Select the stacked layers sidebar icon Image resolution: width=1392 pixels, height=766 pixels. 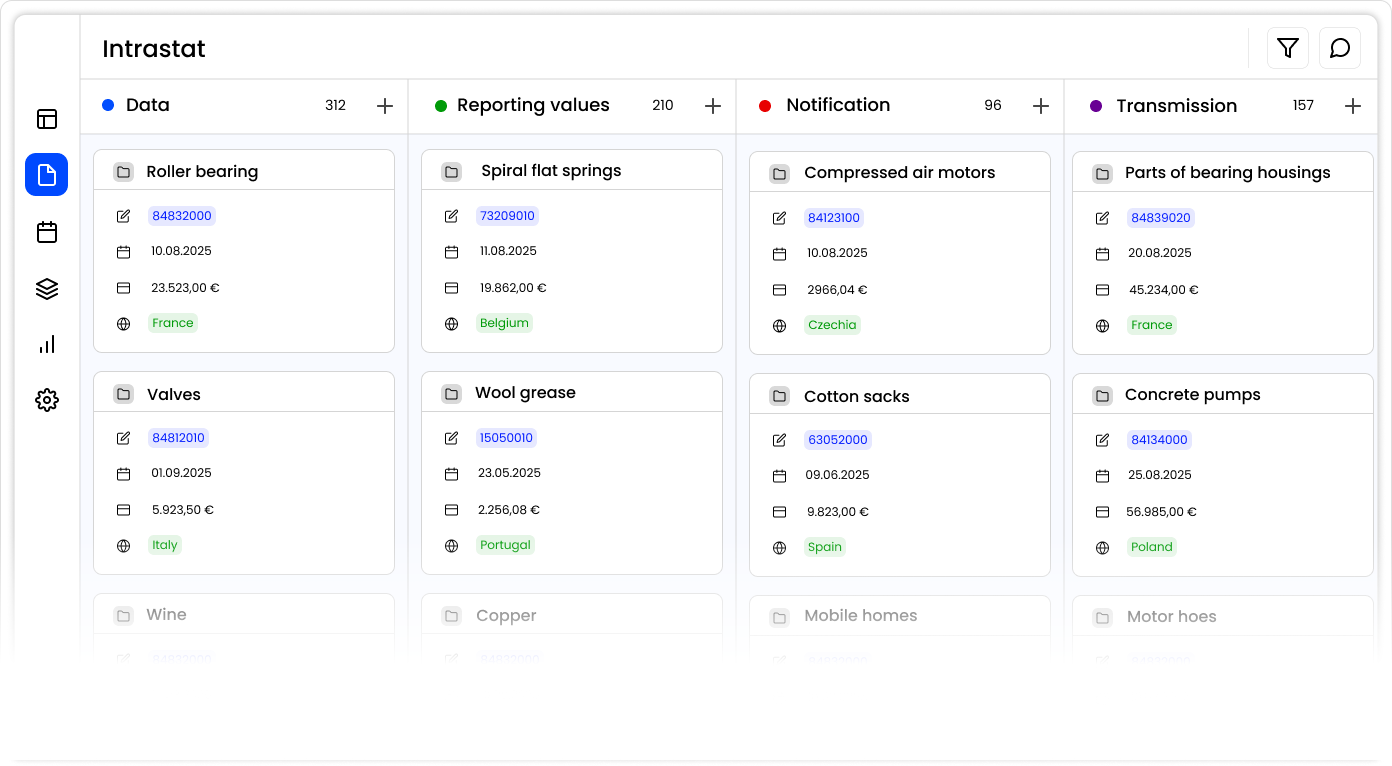tap(47, 289)
